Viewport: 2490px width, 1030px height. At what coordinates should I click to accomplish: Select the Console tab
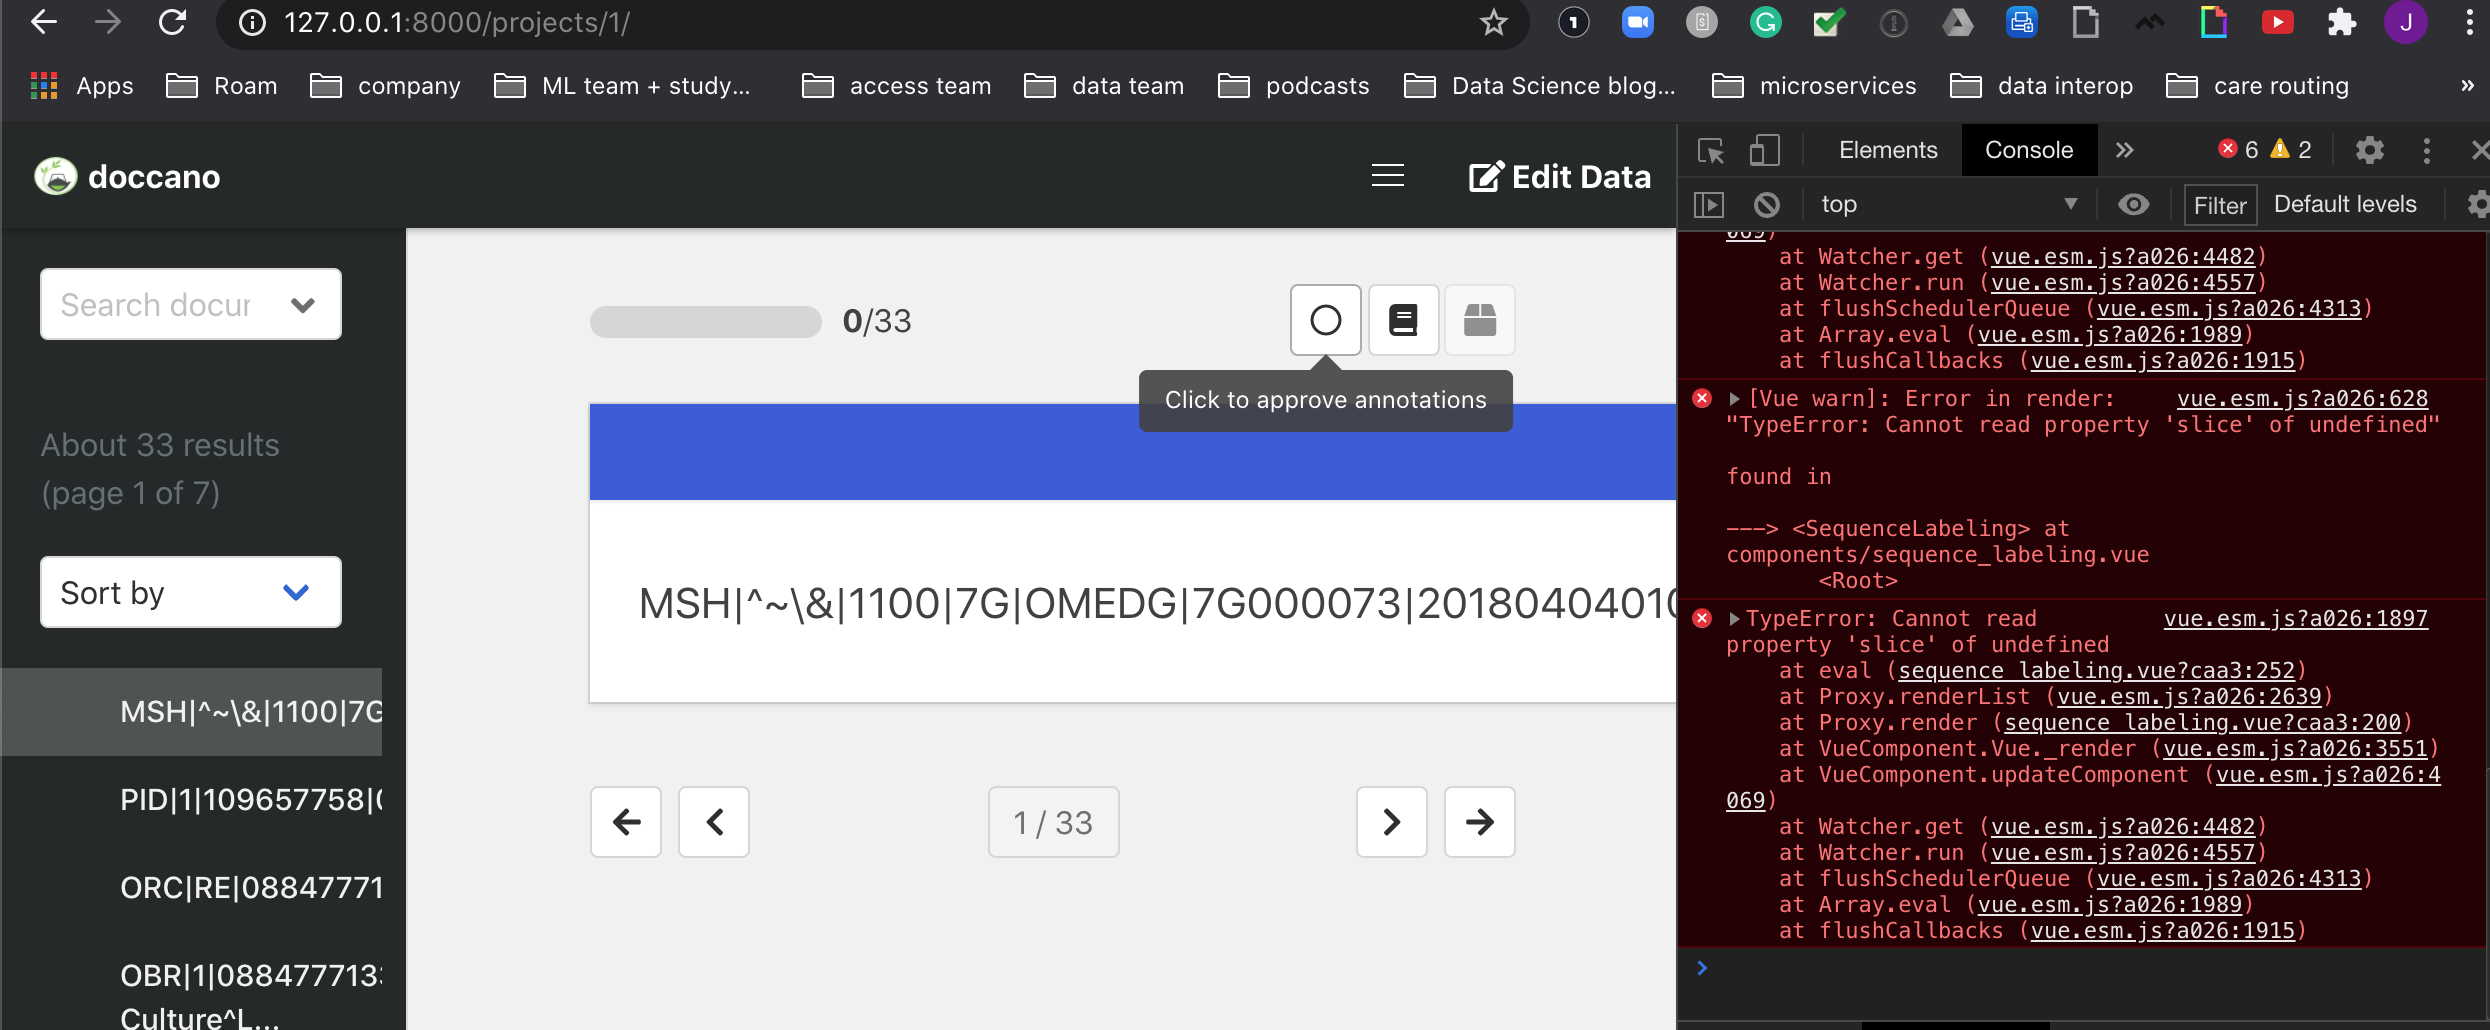coord(2028,149)
